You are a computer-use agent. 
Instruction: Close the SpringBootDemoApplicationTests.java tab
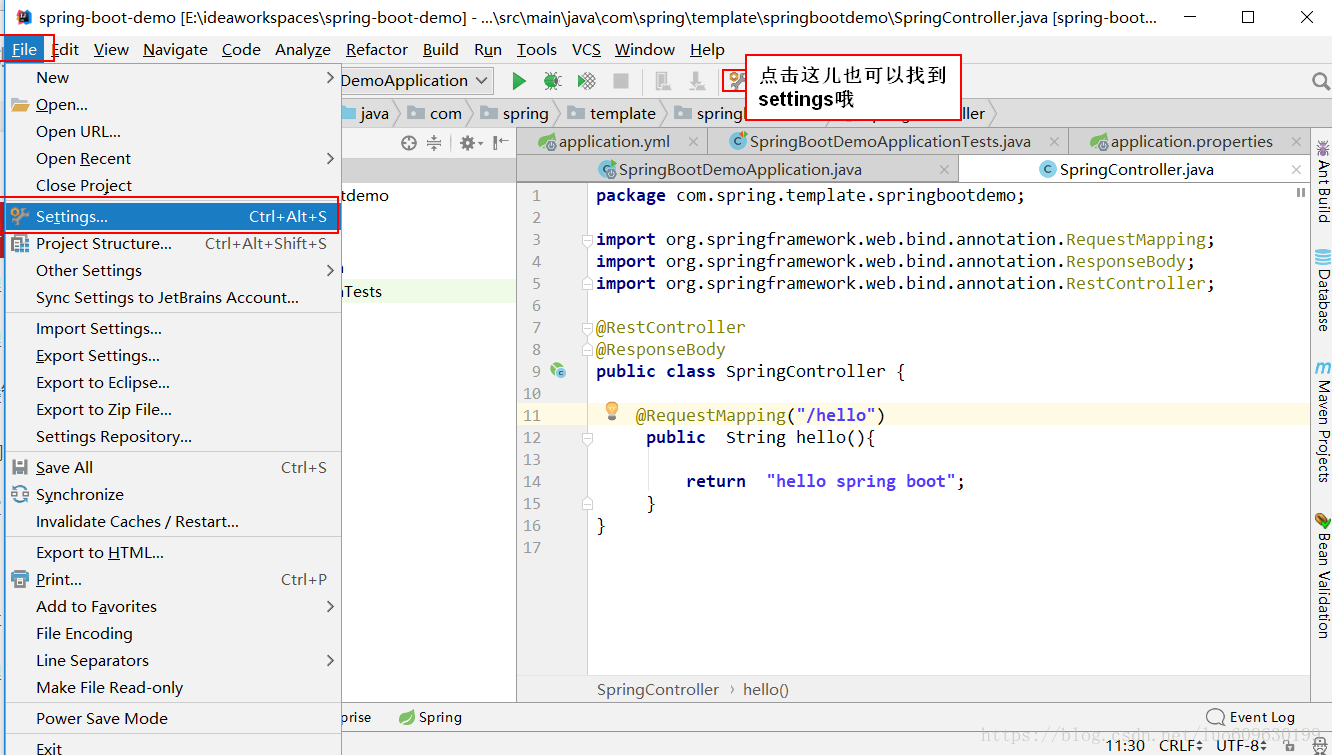pyautogui.click(x=1054, y=142)
